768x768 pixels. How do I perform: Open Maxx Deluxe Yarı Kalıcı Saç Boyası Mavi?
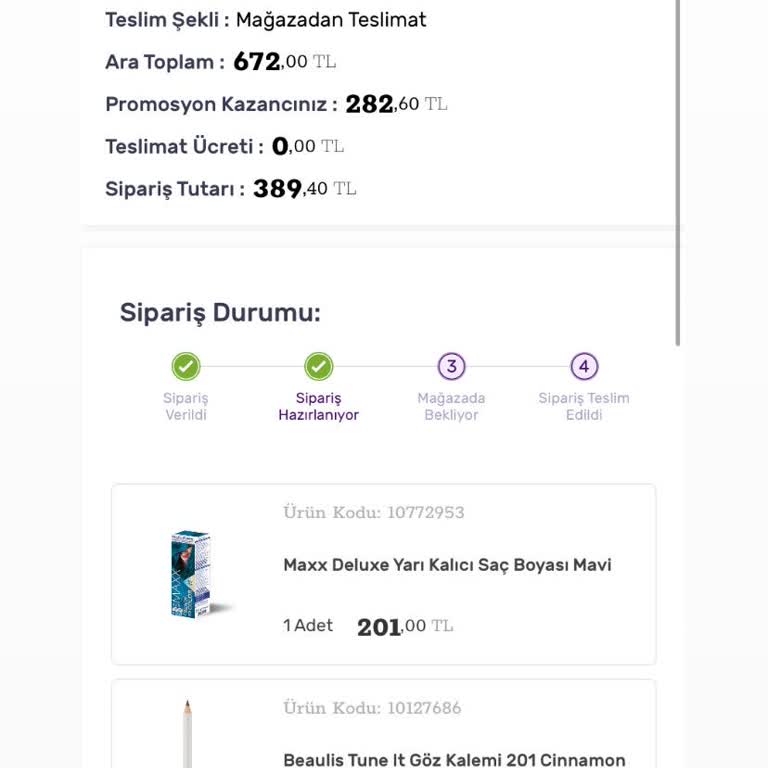pos(447,565)
